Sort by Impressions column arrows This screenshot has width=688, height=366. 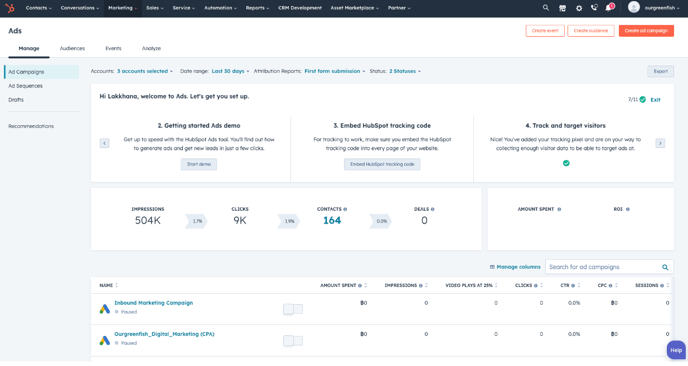point(426,285)
